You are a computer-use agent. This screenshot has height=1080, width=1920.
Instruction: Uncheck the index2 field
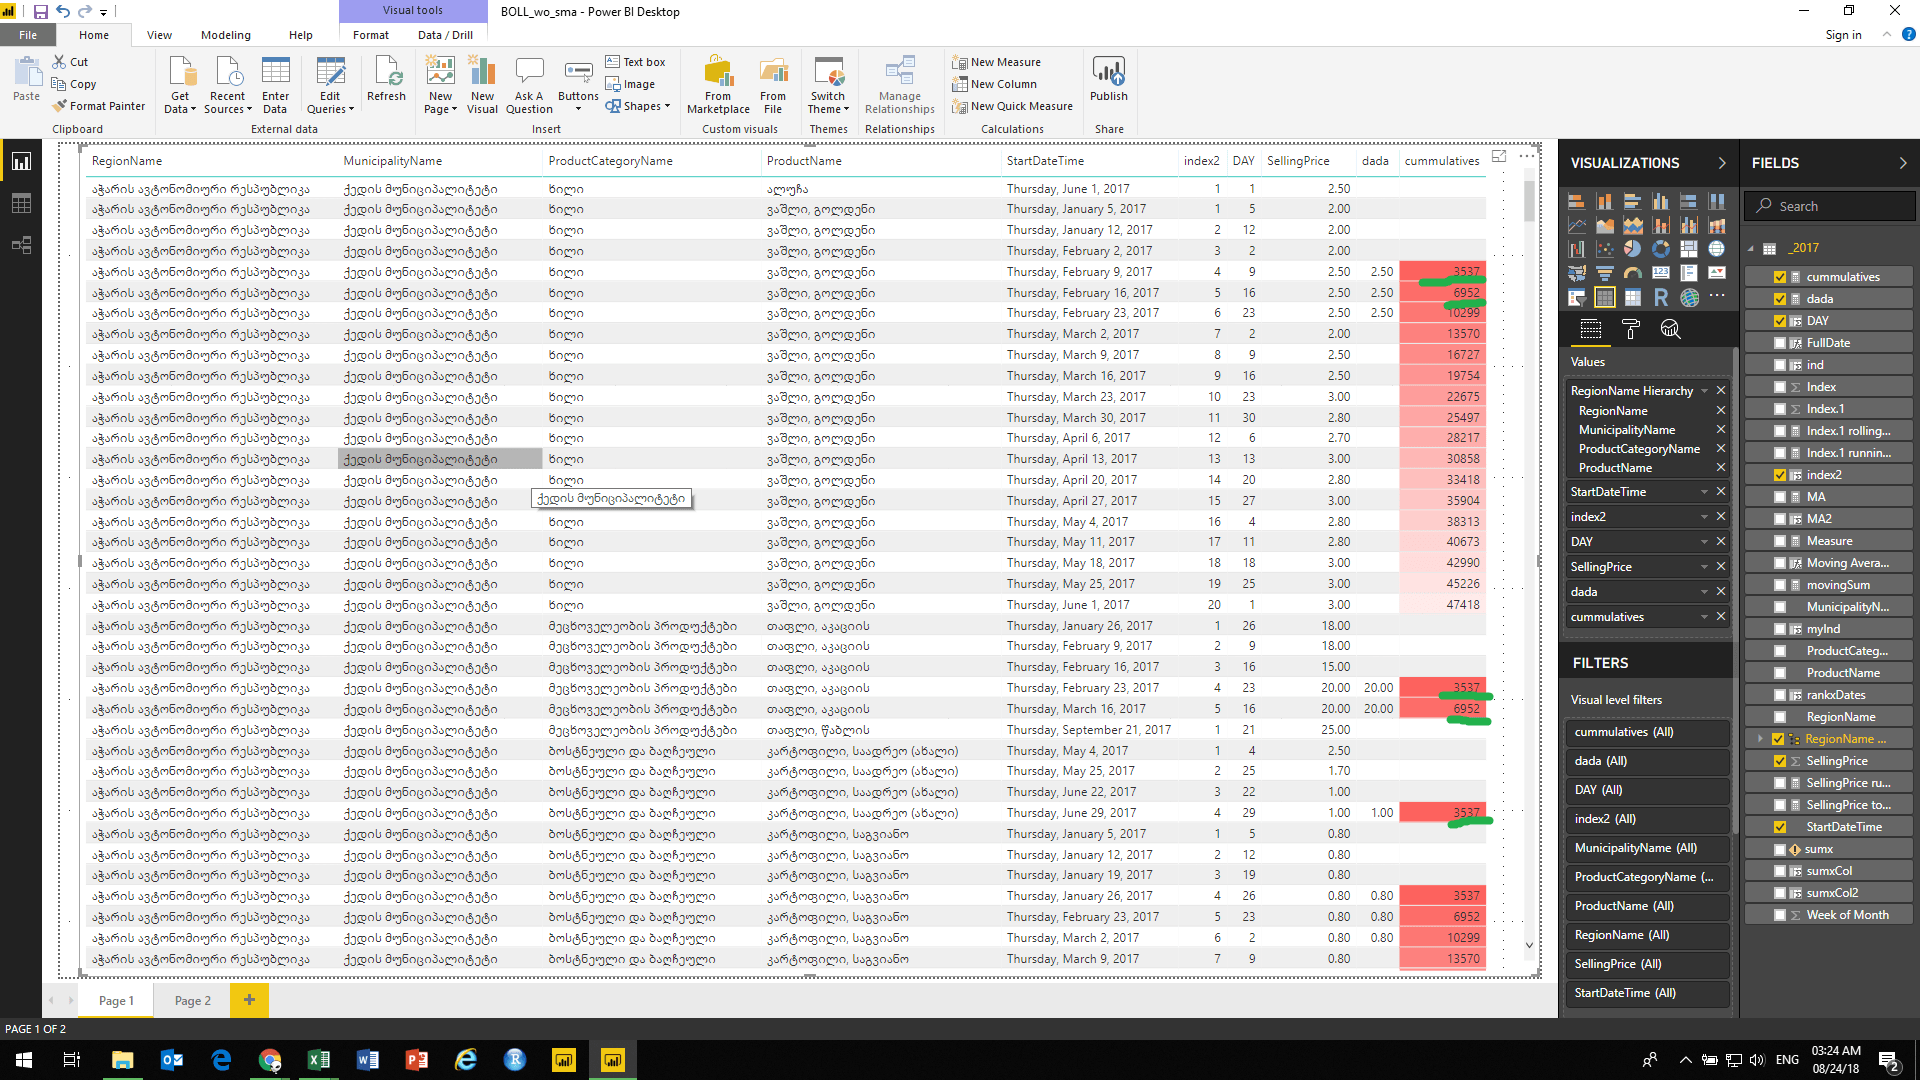[x=1780, y=475]
